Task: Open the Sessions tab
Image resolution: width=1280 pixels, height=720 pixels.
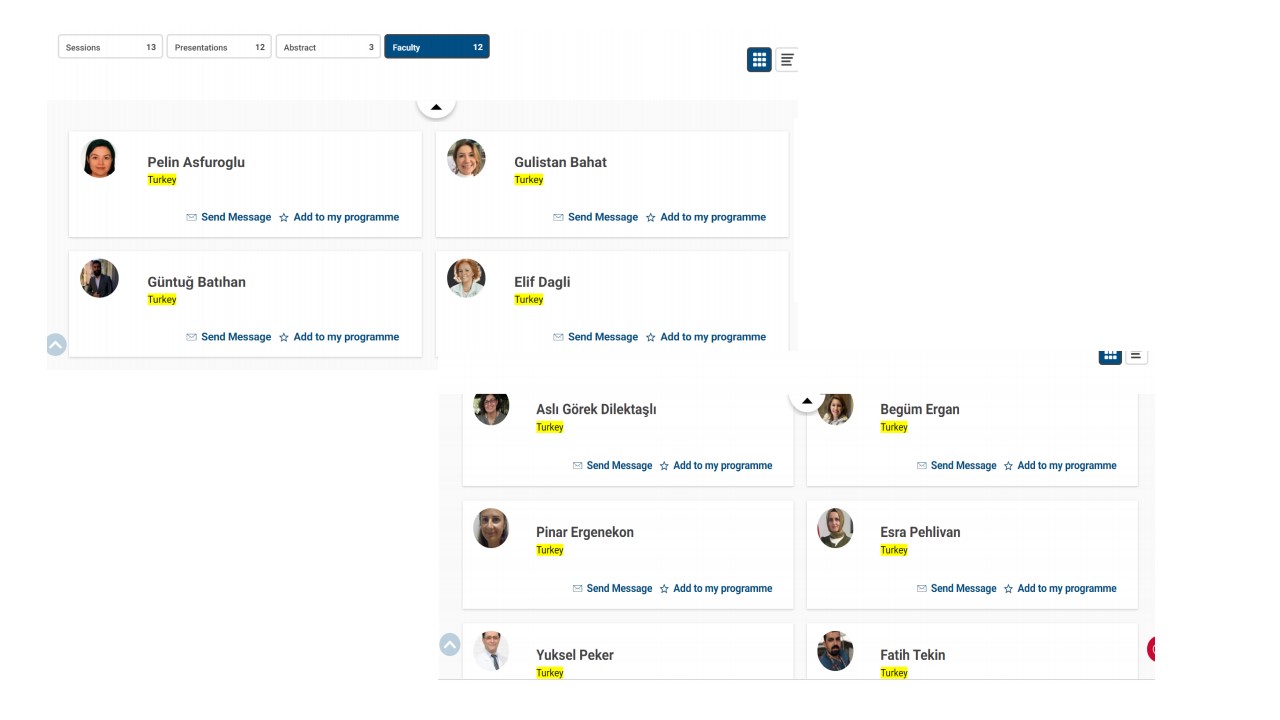Action: (x=110, y=47)
